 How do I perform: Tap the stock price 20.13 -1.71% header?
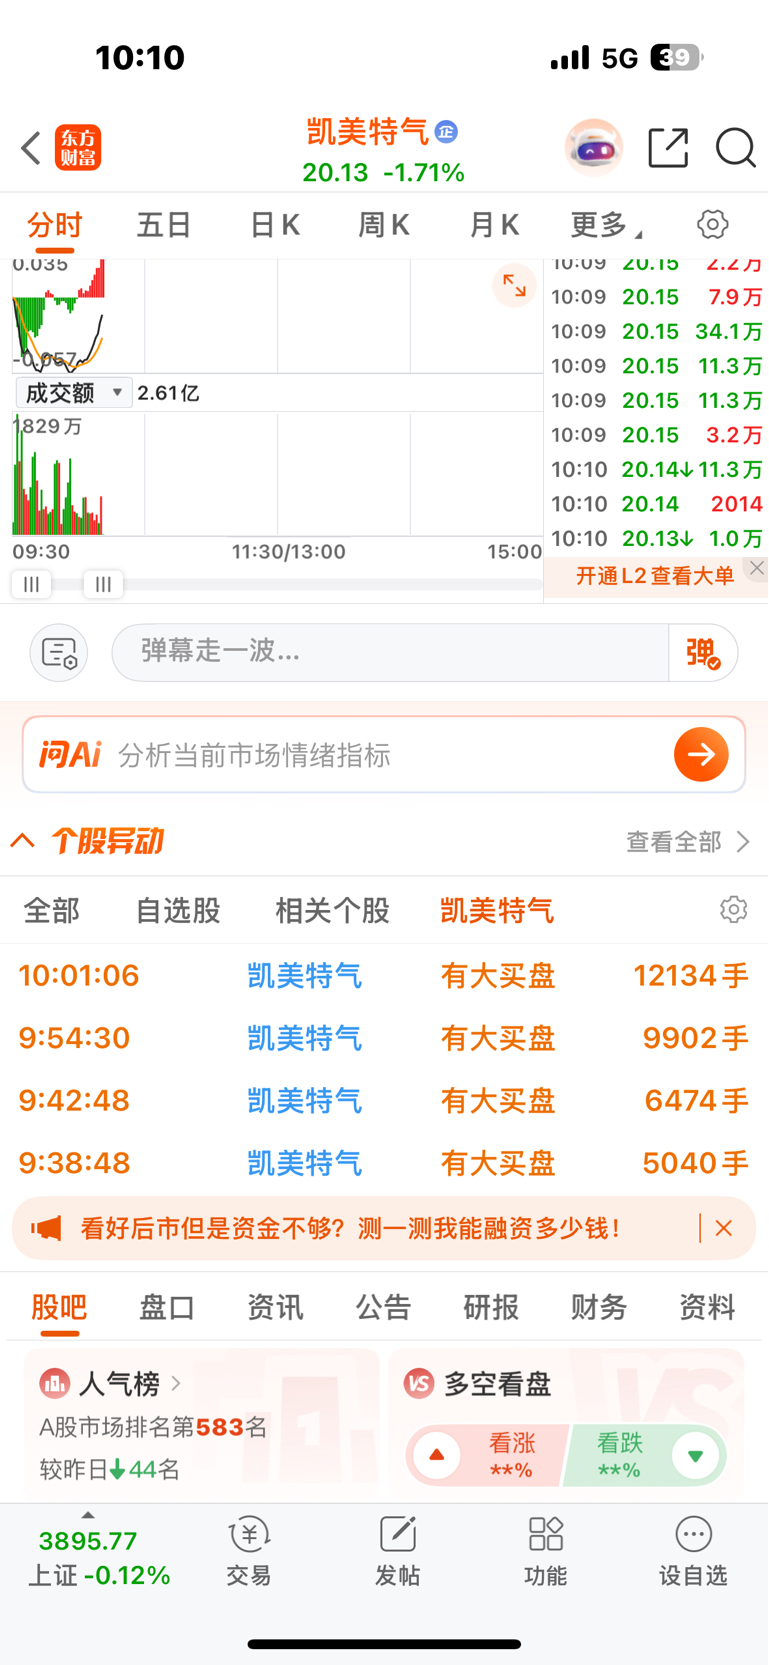tap(383, 173)
